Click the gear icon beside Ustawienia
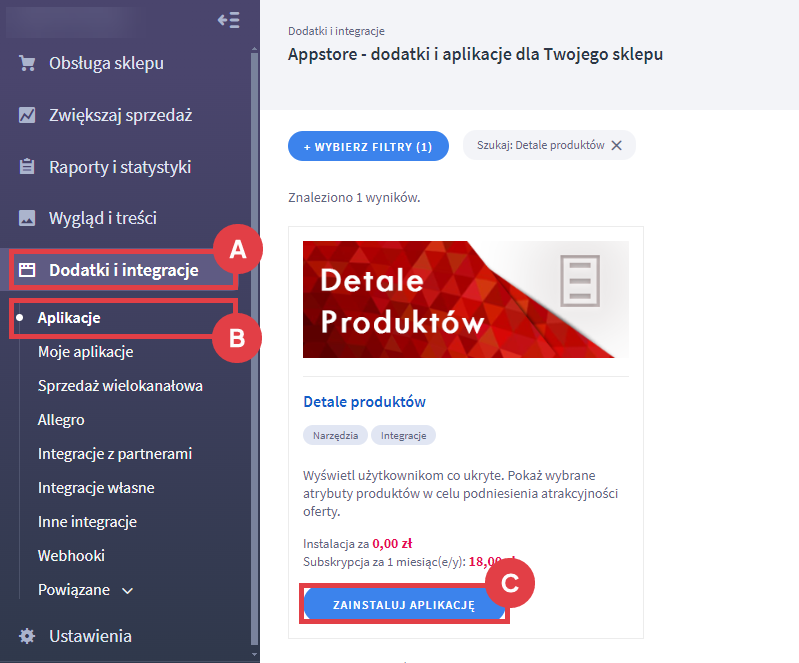The height and width of the screenshot is (663, 799). pyautogui.click(x=27, y=636)
